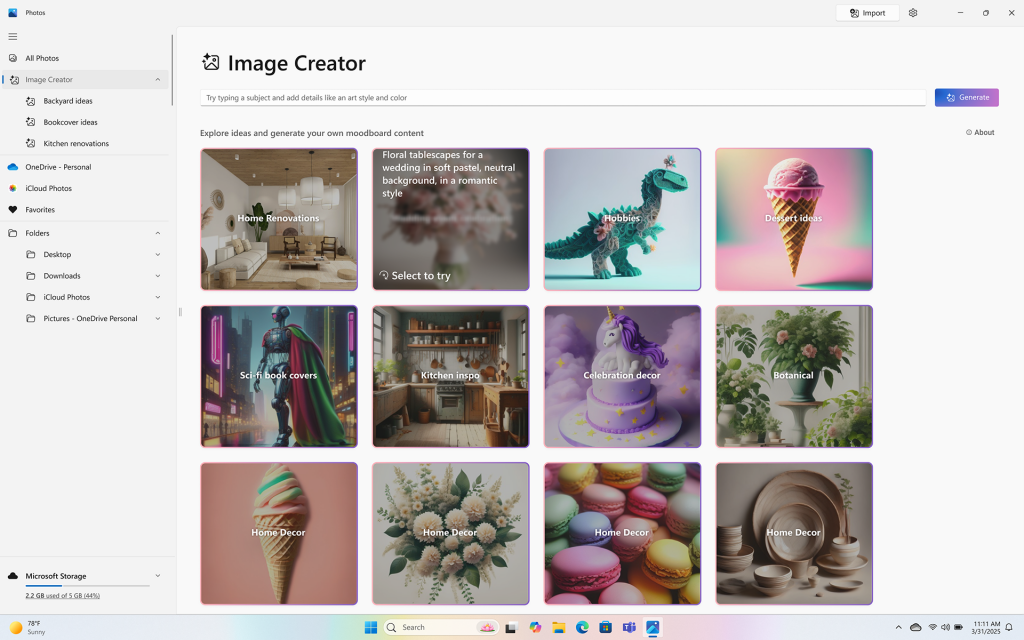Open Photos settings via the gear icon
The height and width of the screenshot is (640, 1024).
click(912, 13)
